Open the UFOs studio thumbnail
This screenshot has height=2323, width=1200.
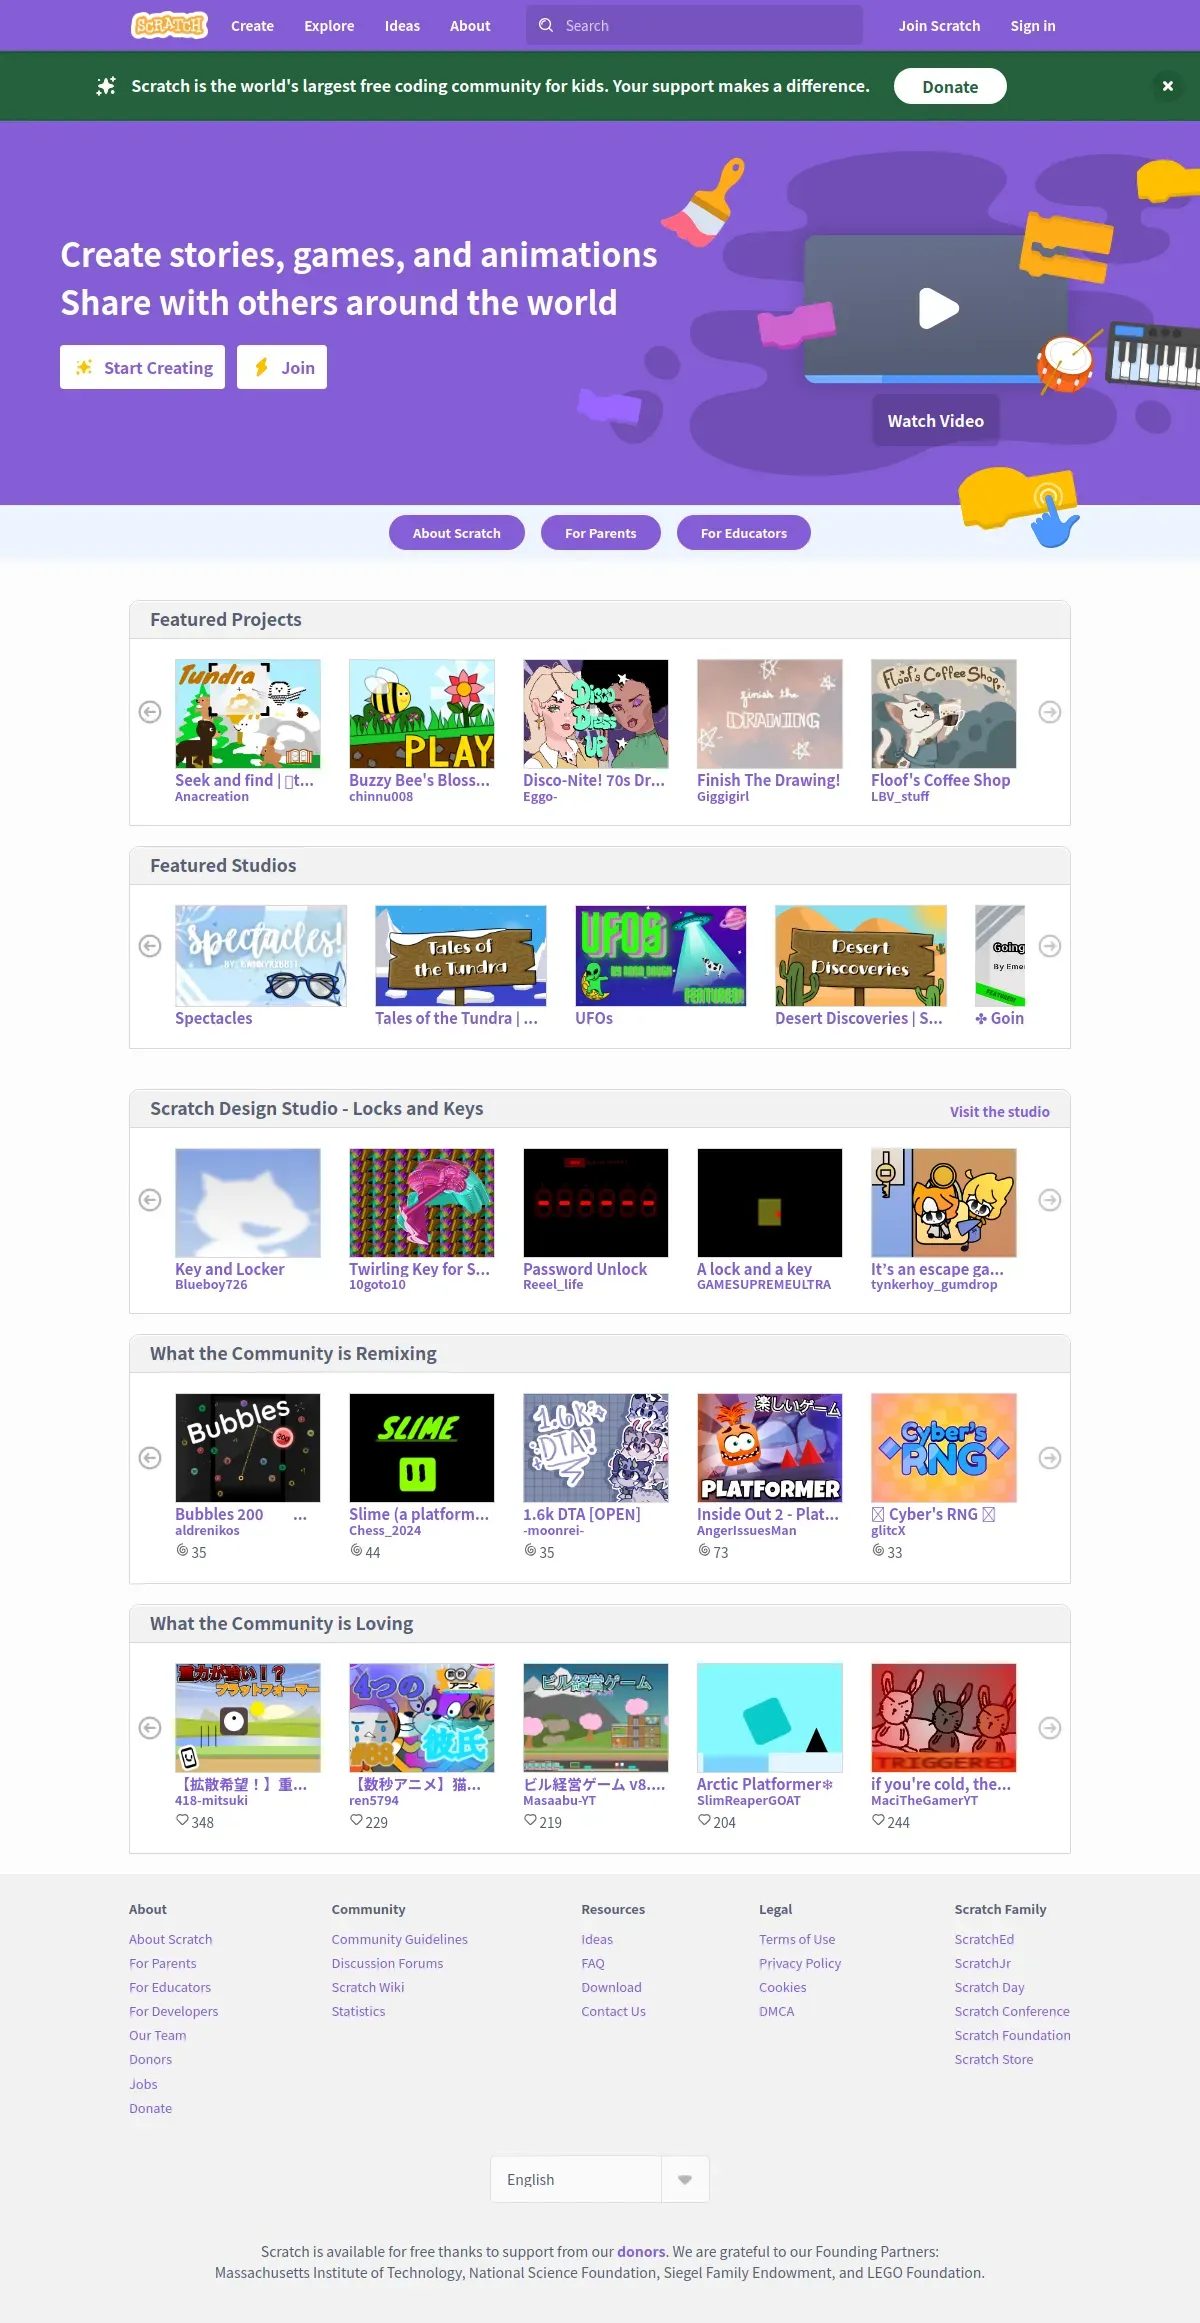point(661,956)
